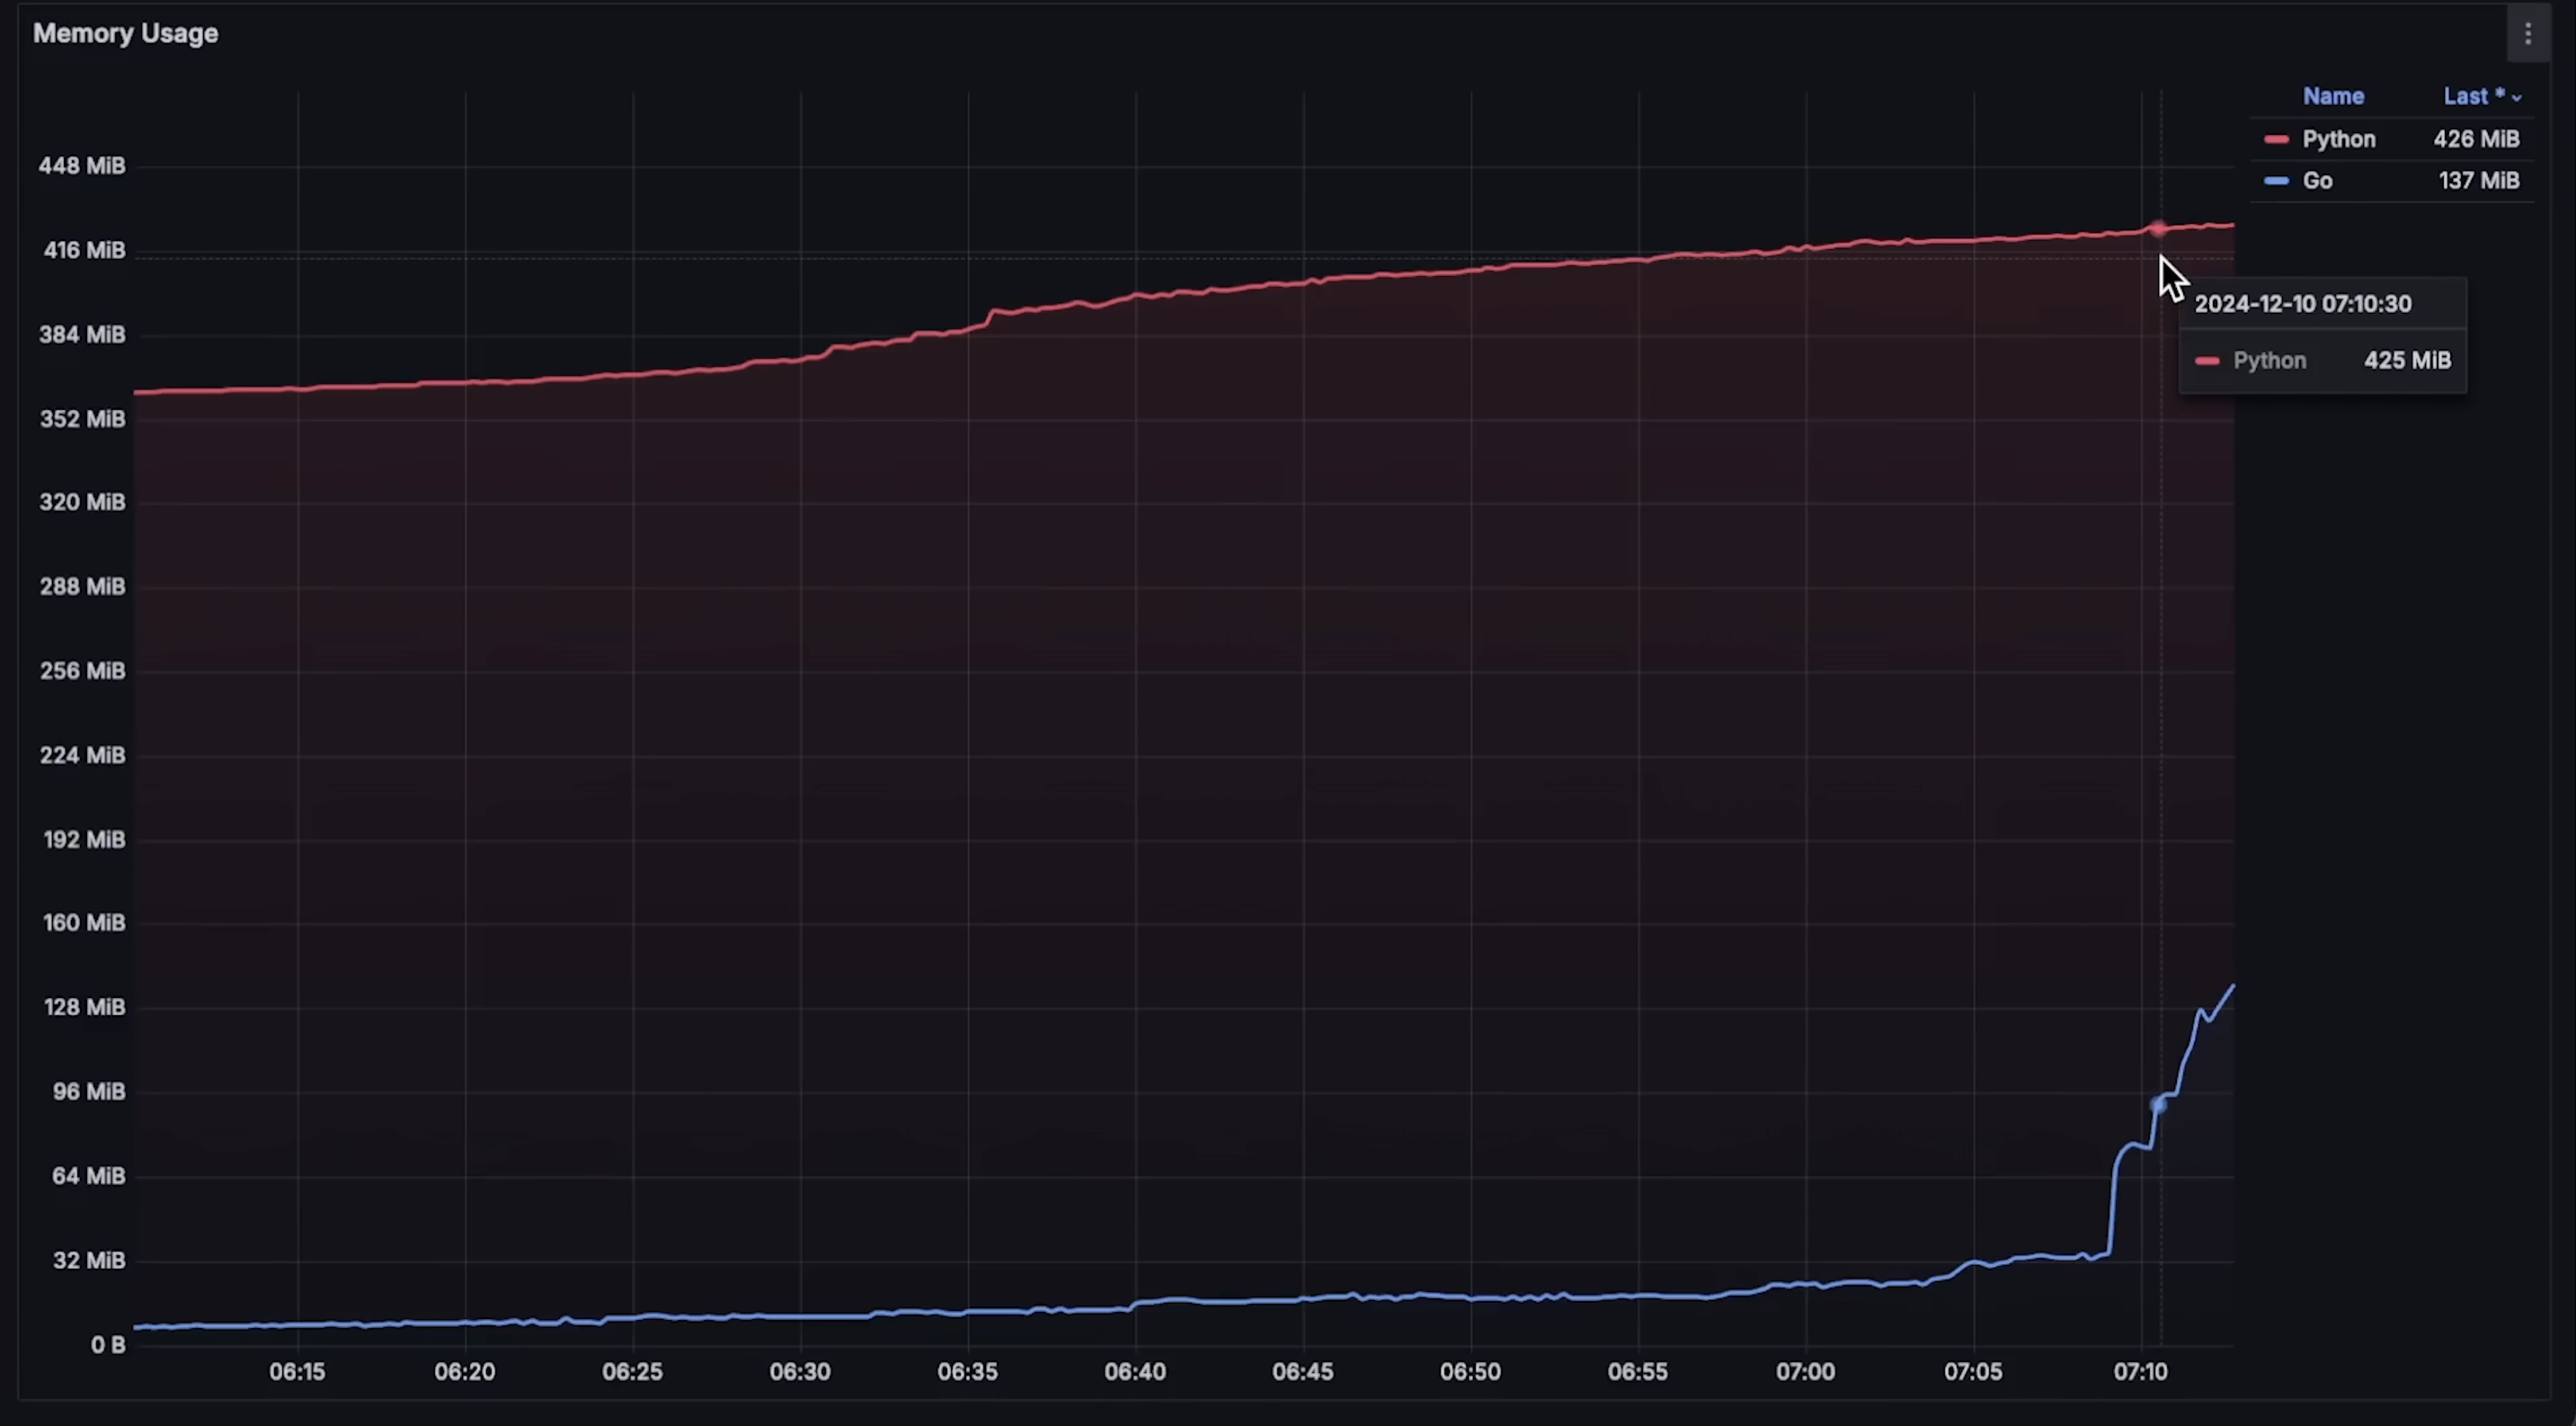Image resolution: width=2576 pixels, height=1426 pixels.
Task: Sort legend by Name column header
Action: [2333, 96]
